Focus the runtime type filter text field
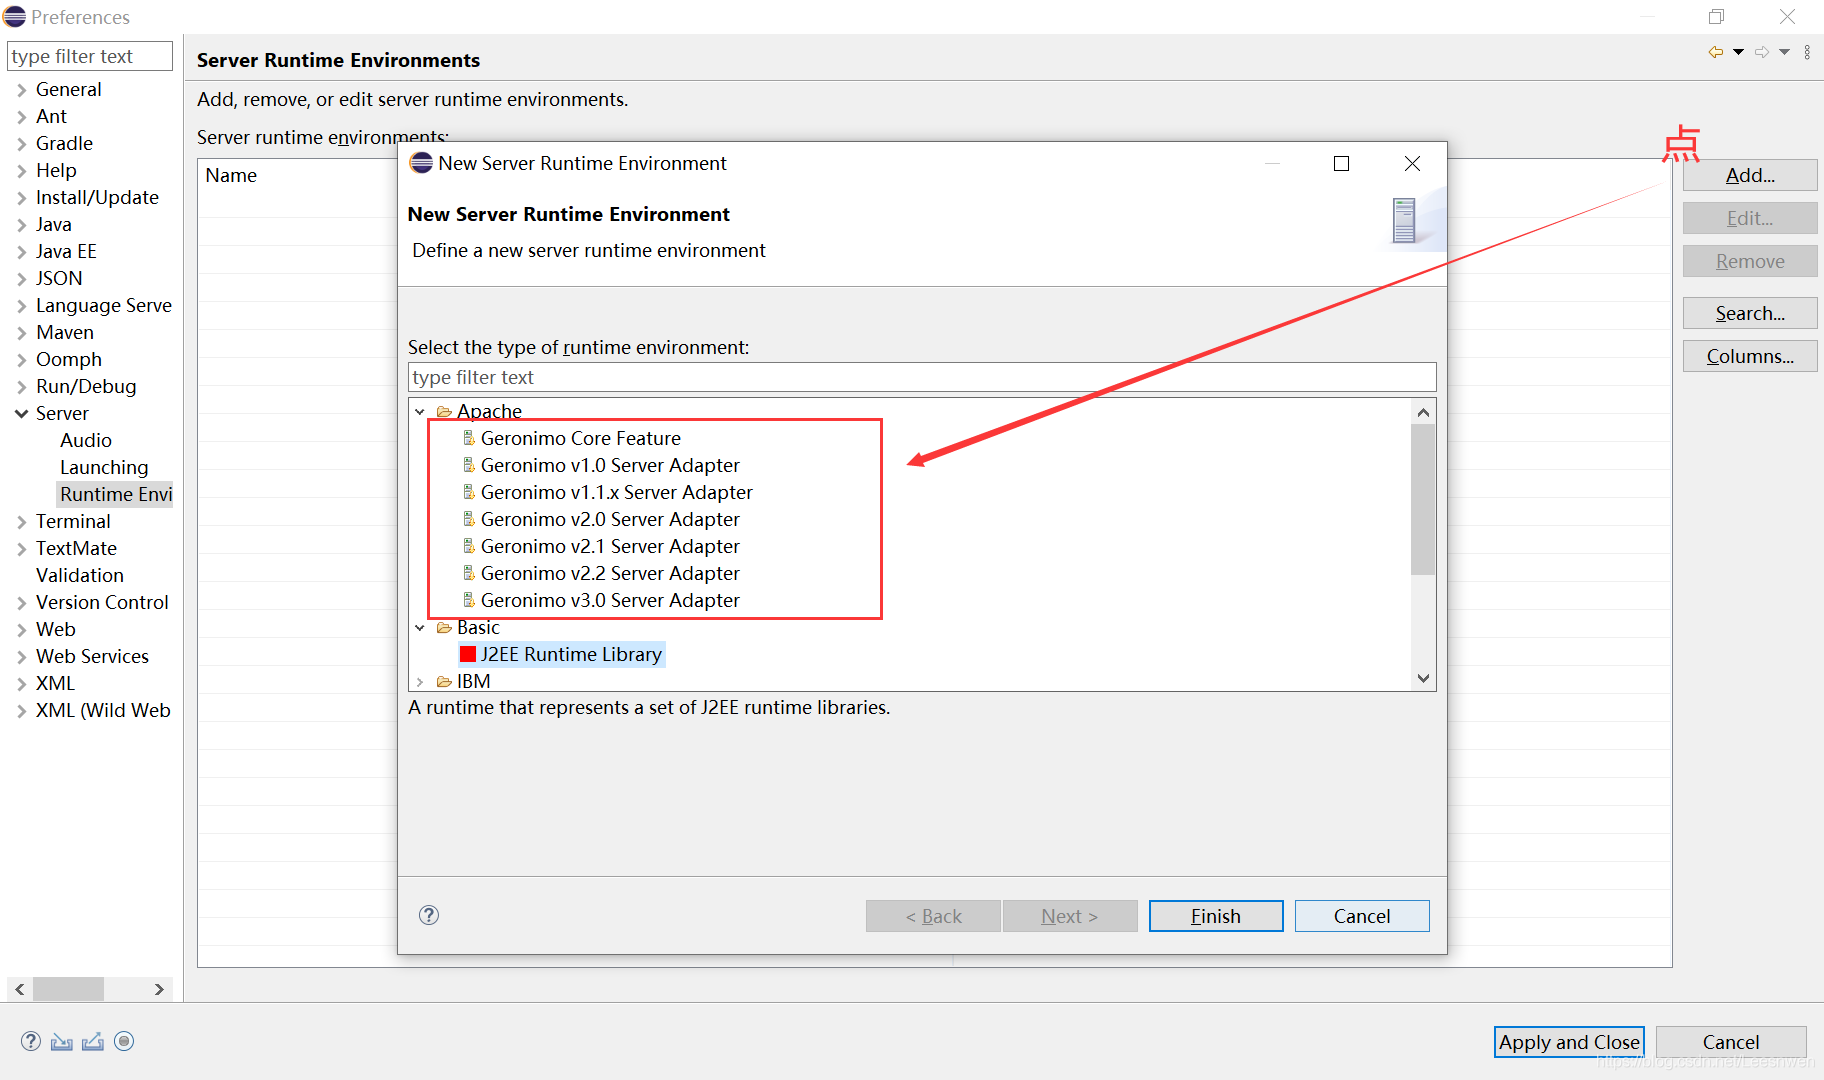 coord(921,377)
